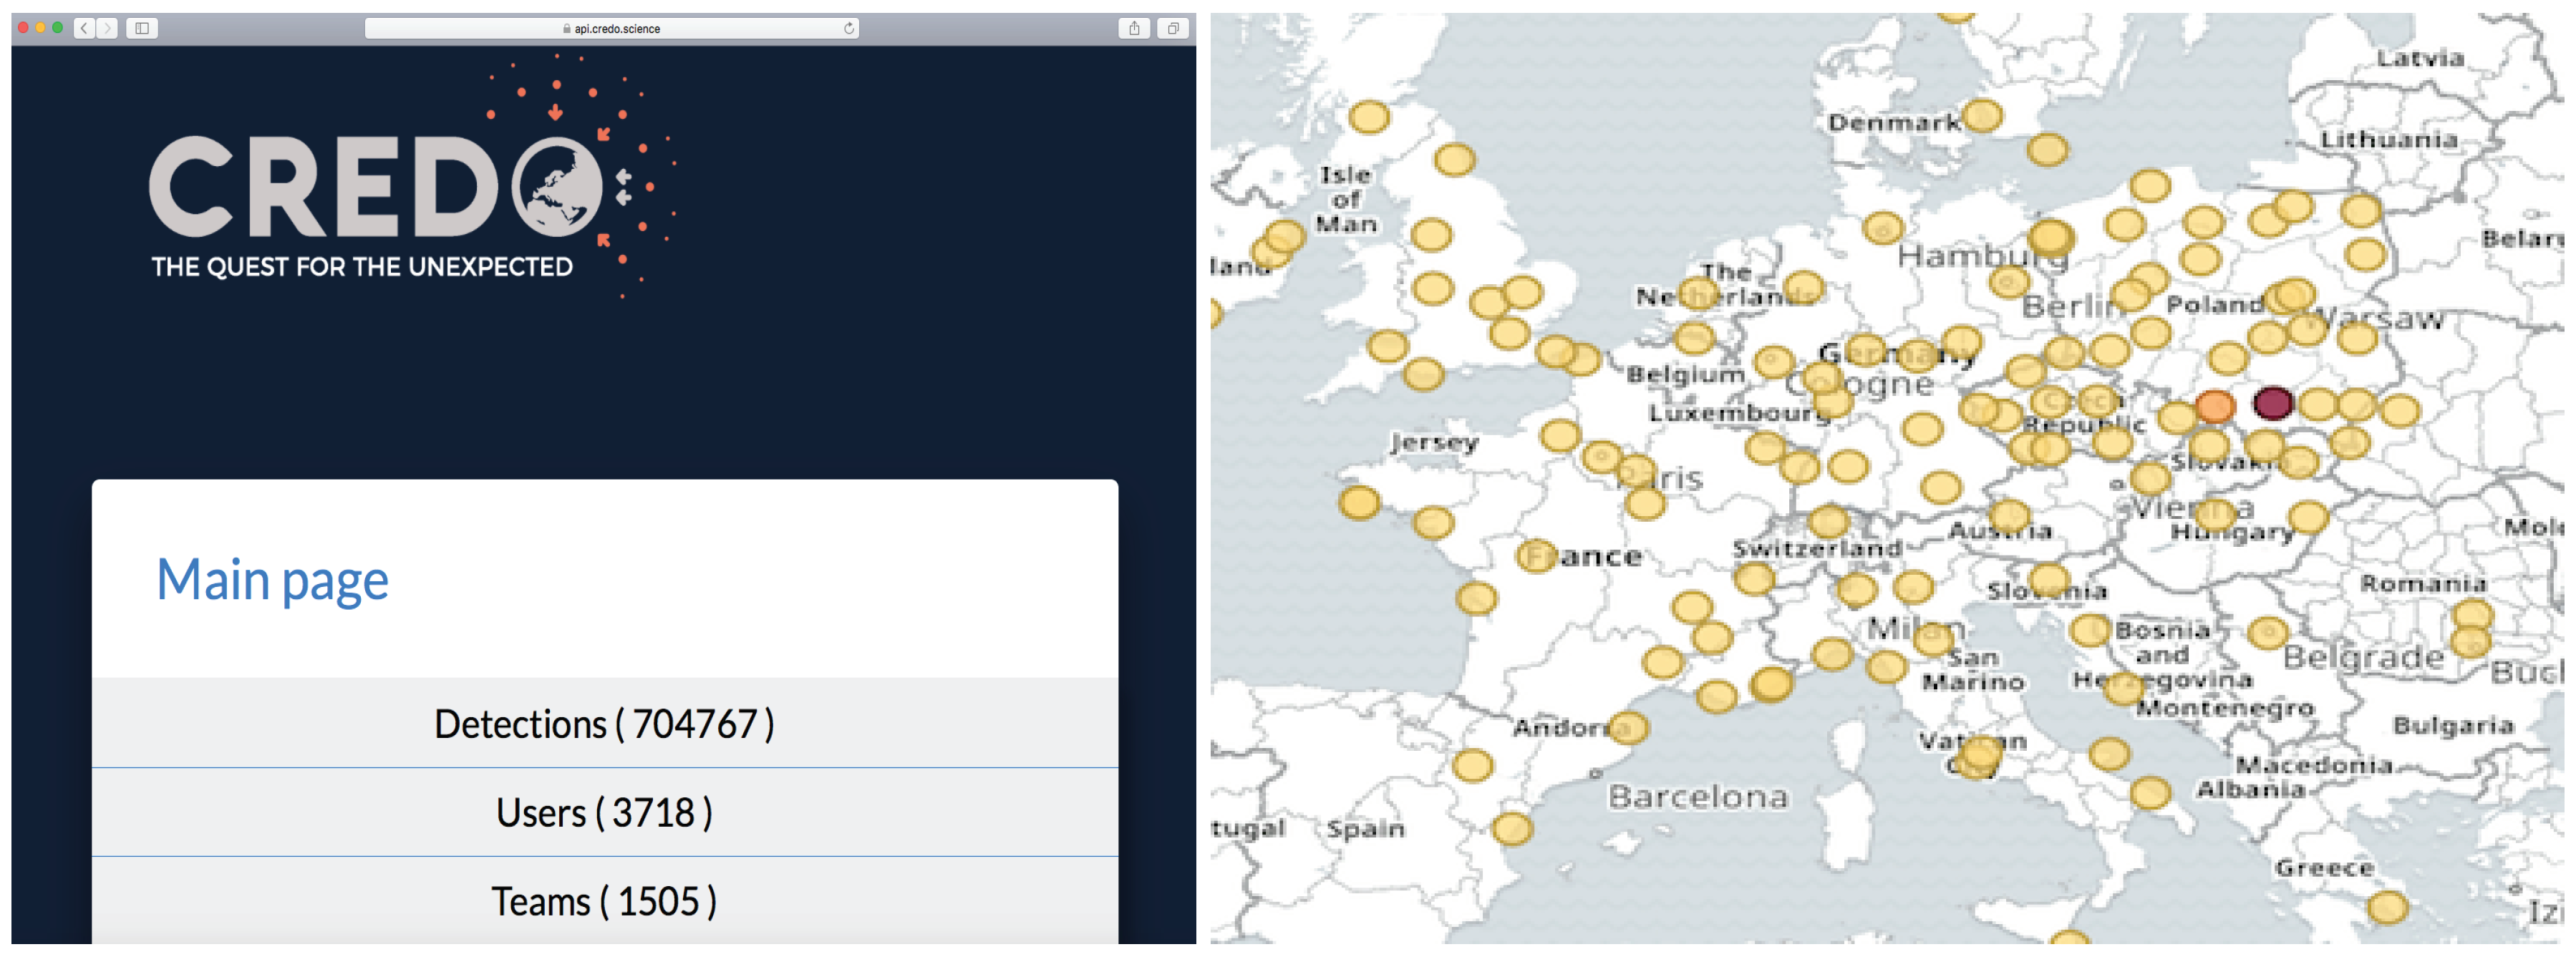Click the yellow macOS minimize window button
This screenshot has height=957, width=2576.
[41, 28]
